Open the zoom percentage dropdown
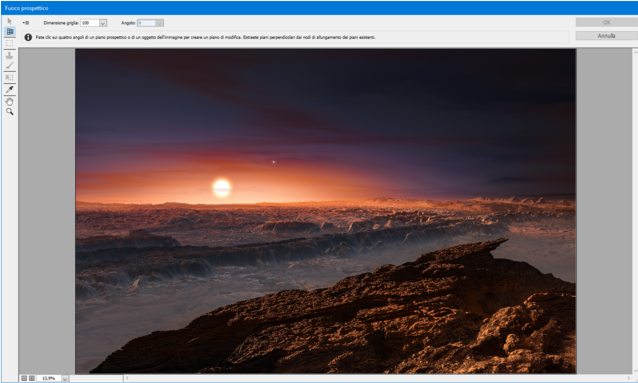The image size is (638, 383). click(65, 379)
